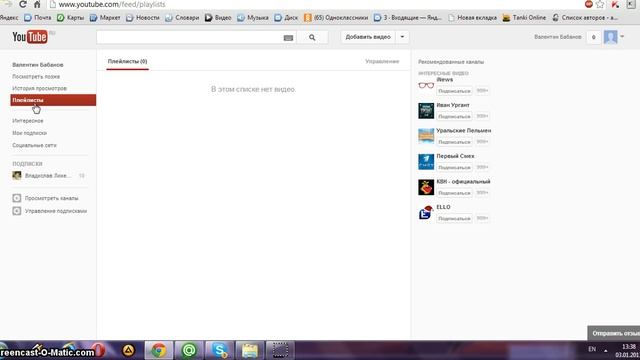
Task: Open the Маркет bookmark
Action: coord(105,18)
